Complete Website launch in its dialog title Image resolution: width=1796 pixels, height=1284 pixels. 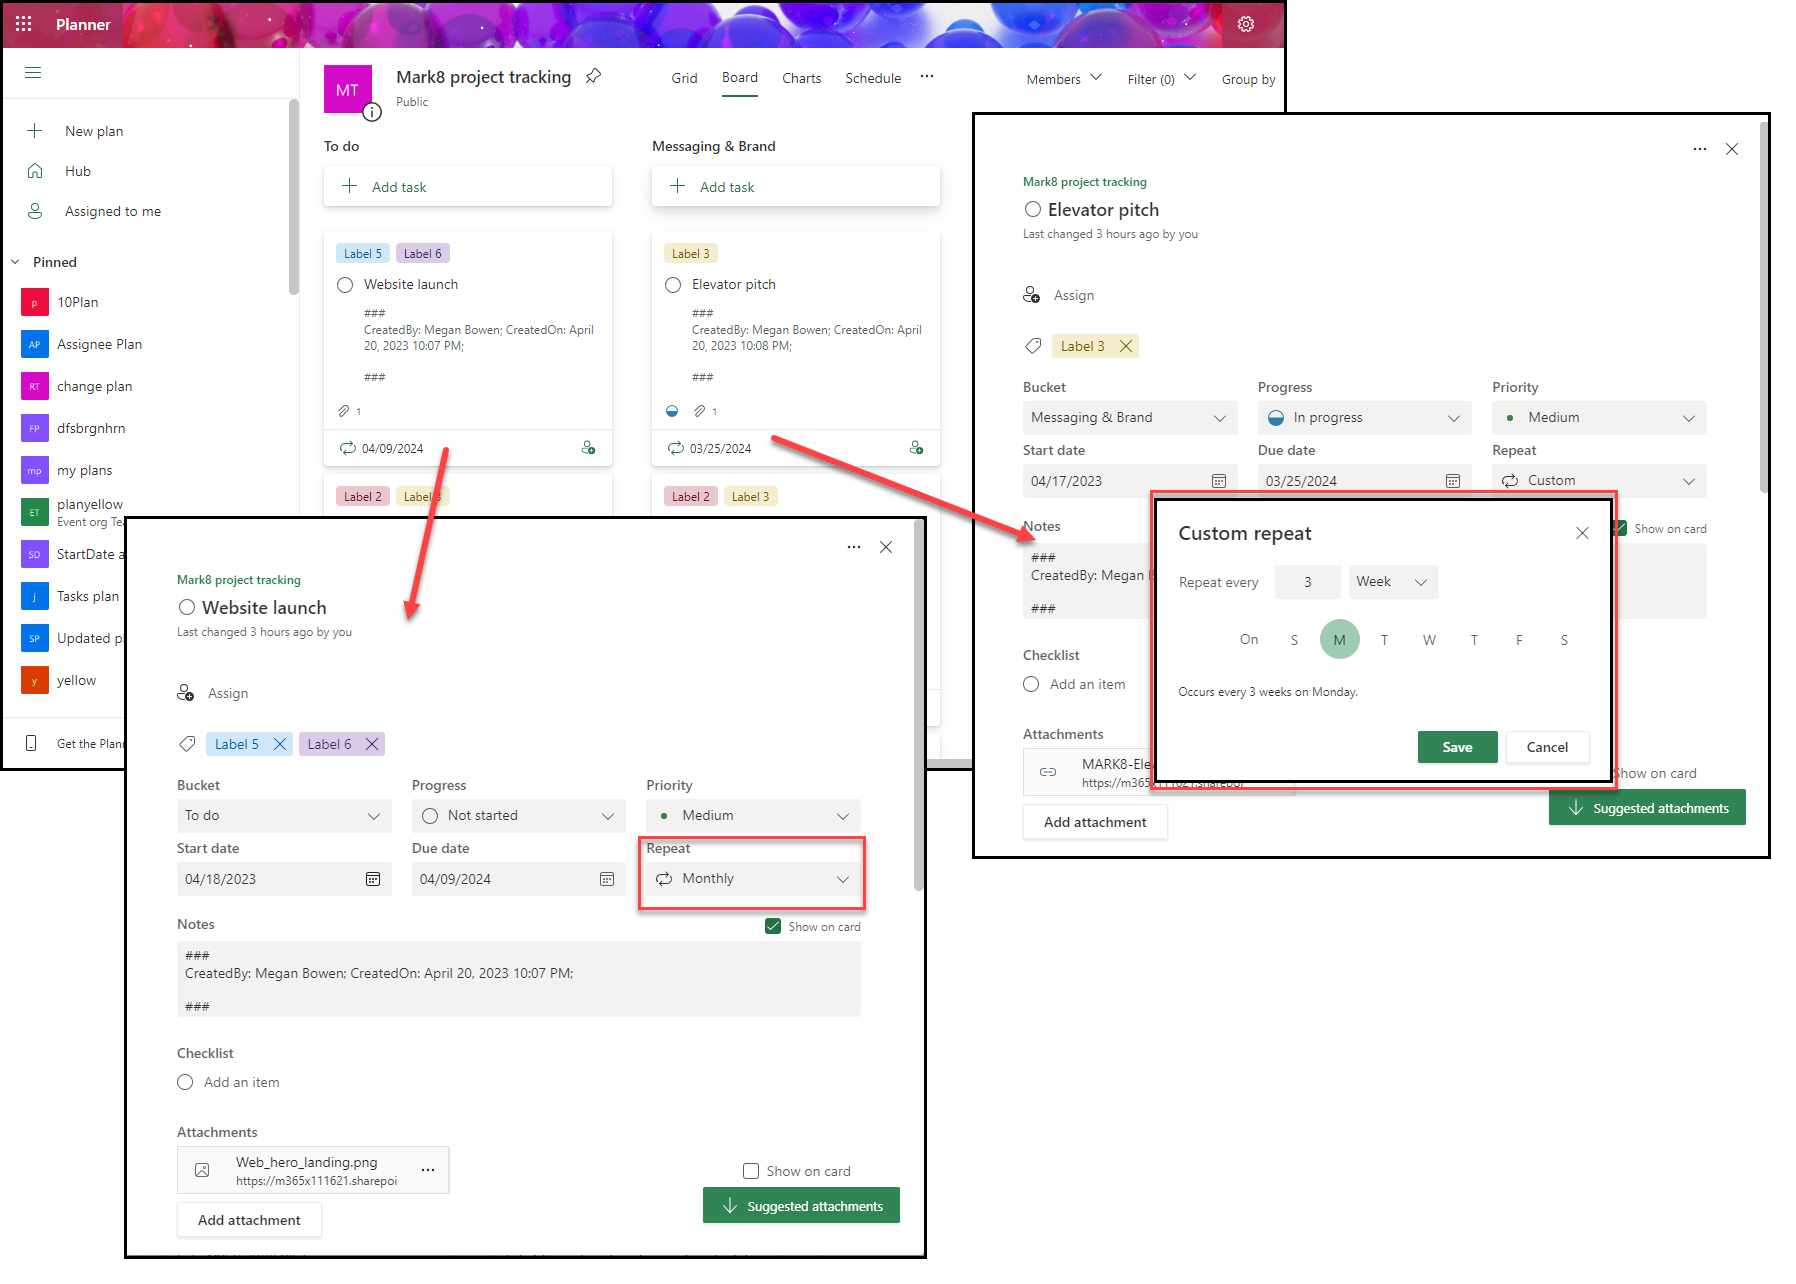coord(187,607)
